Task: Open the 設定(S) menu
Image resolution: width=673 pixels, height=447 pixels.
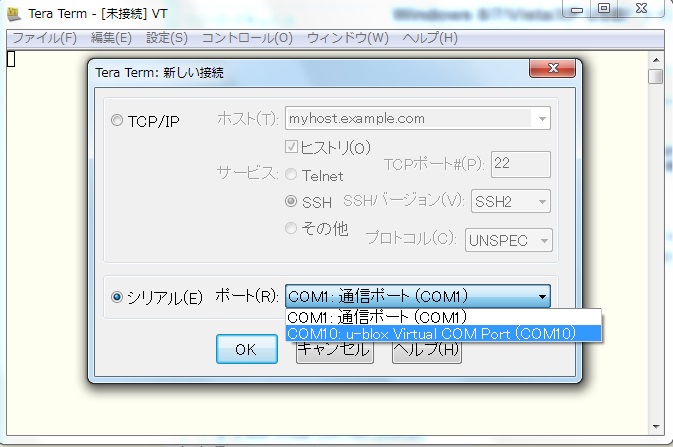Action: pos(167,38)
